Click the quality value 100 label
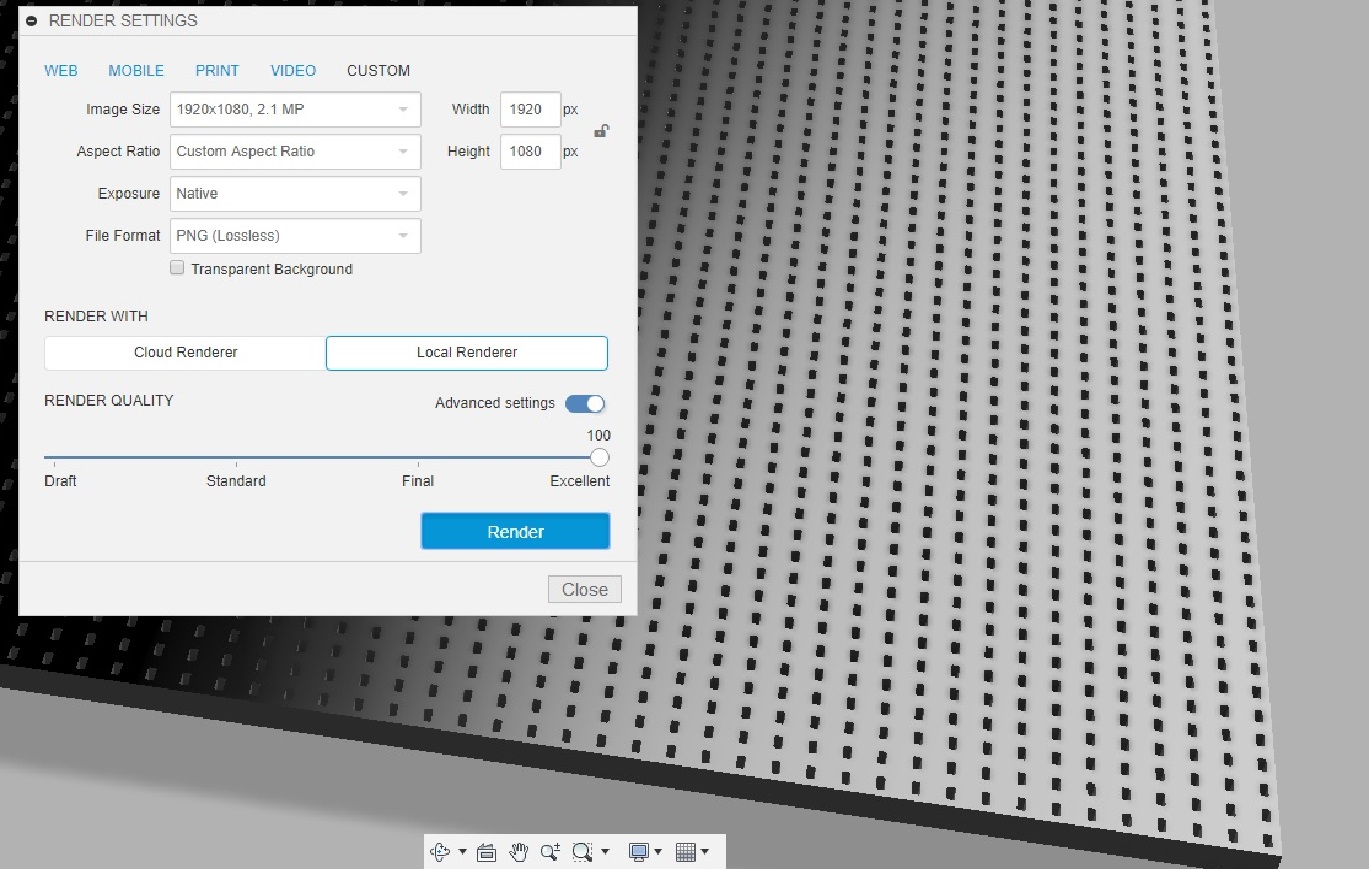The width and height of the screenshot is (1369, 869). 599,436
